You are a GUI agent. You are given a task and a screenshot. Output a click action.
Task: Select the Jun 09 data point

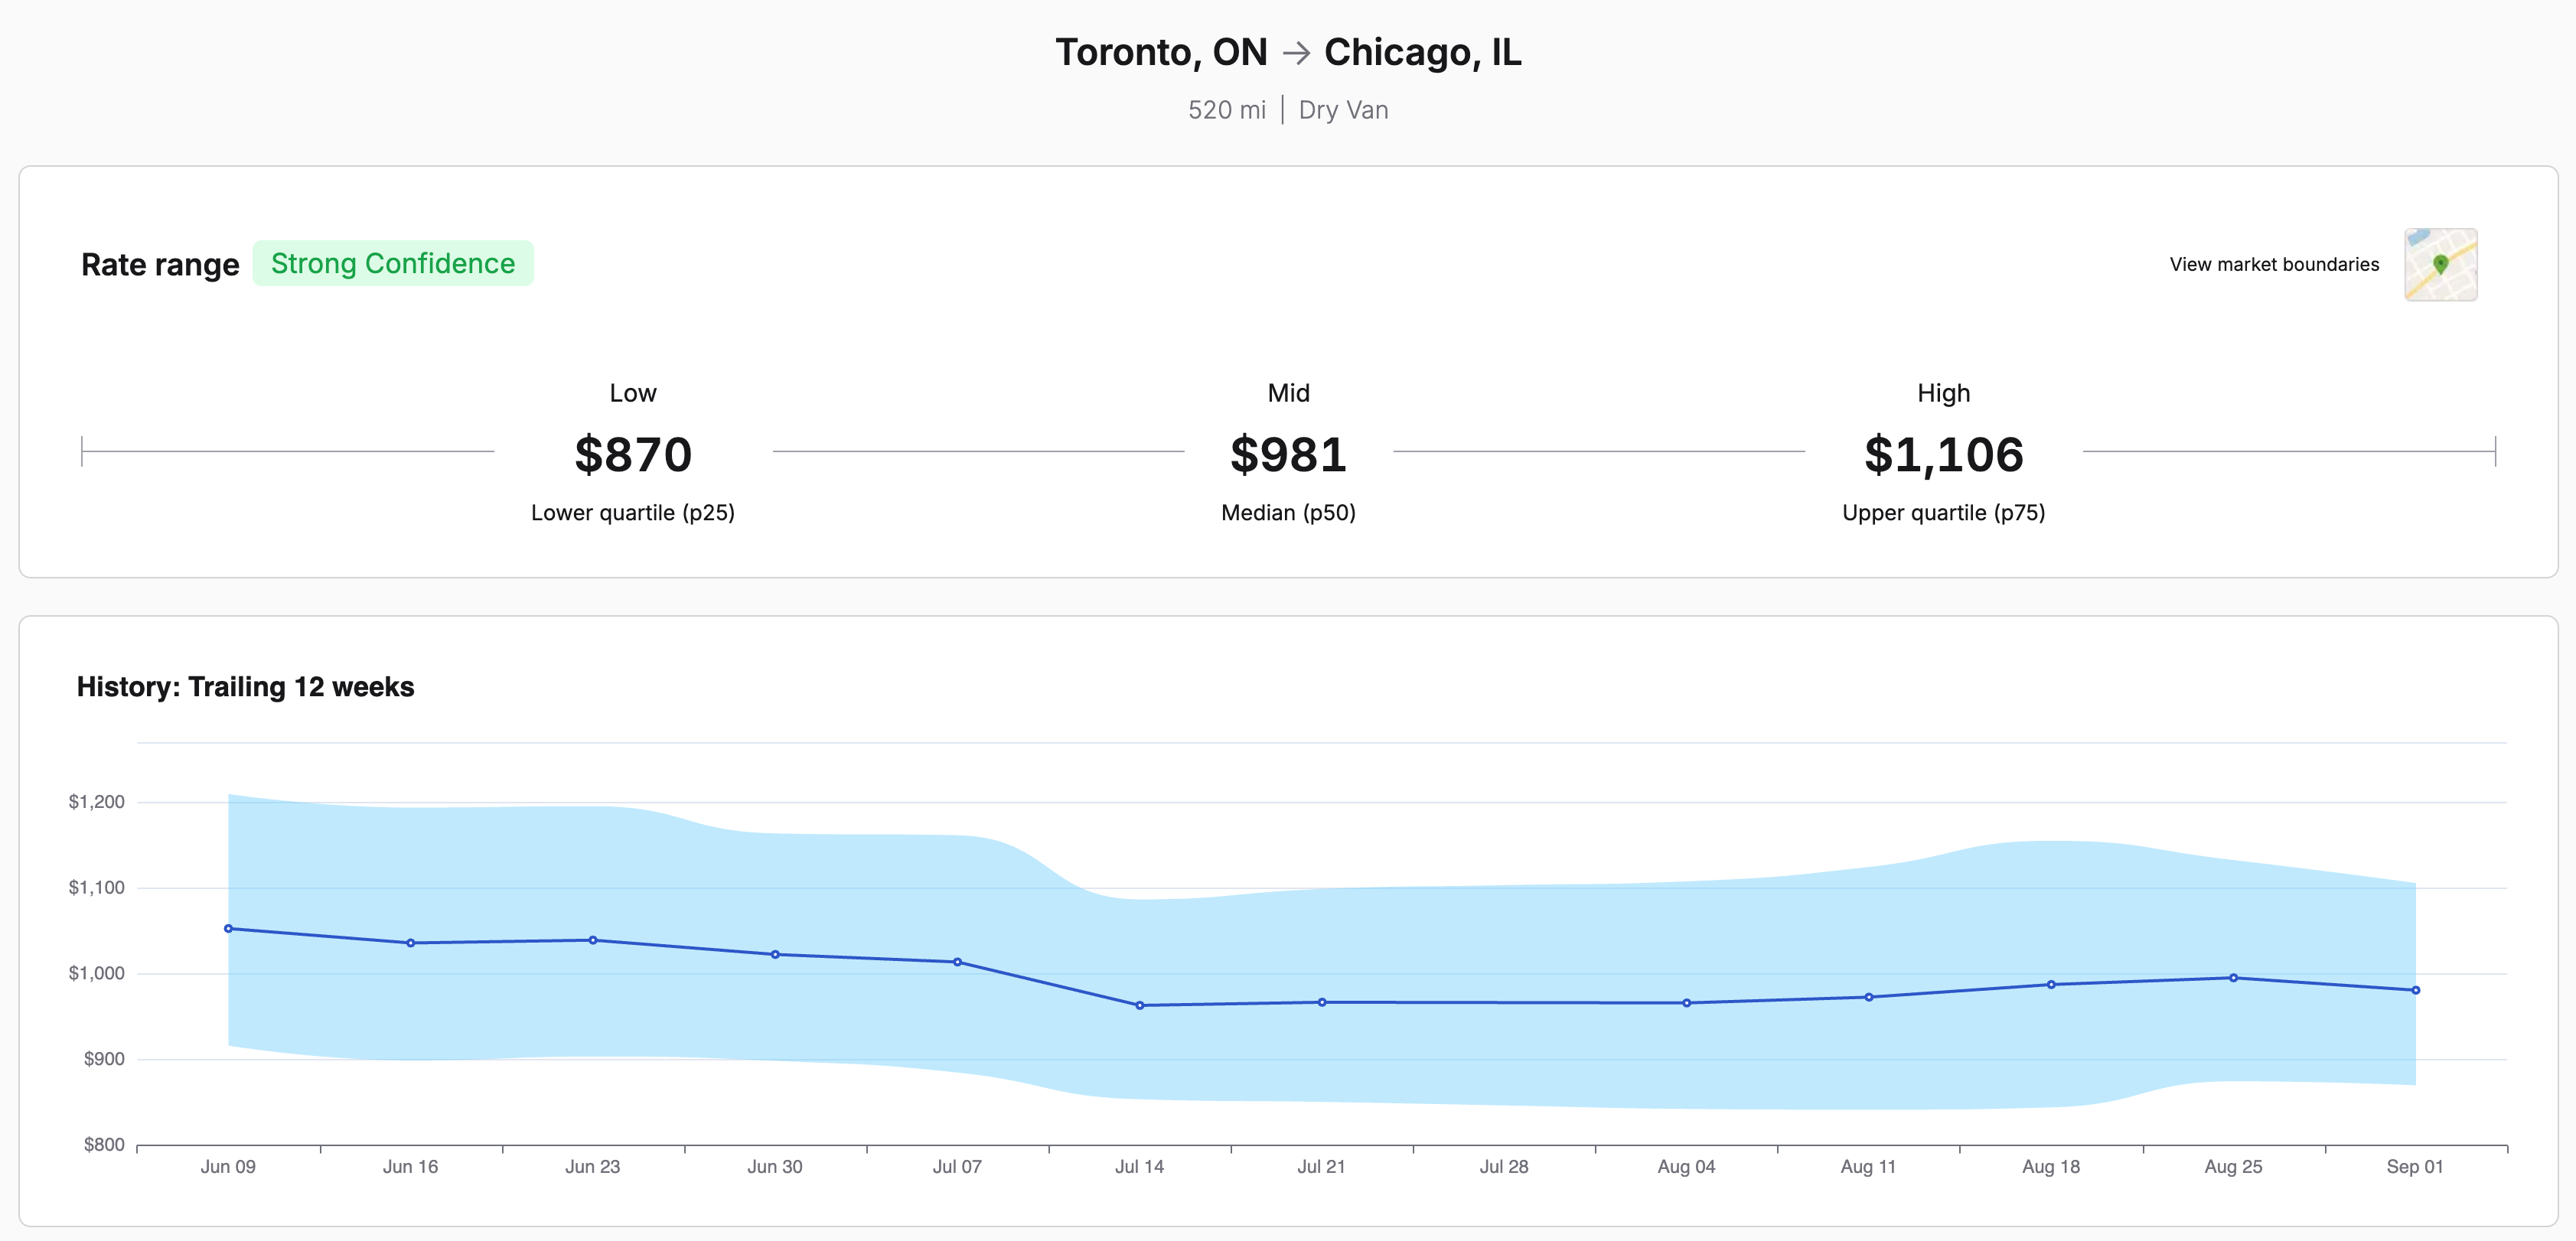[228, 928]
